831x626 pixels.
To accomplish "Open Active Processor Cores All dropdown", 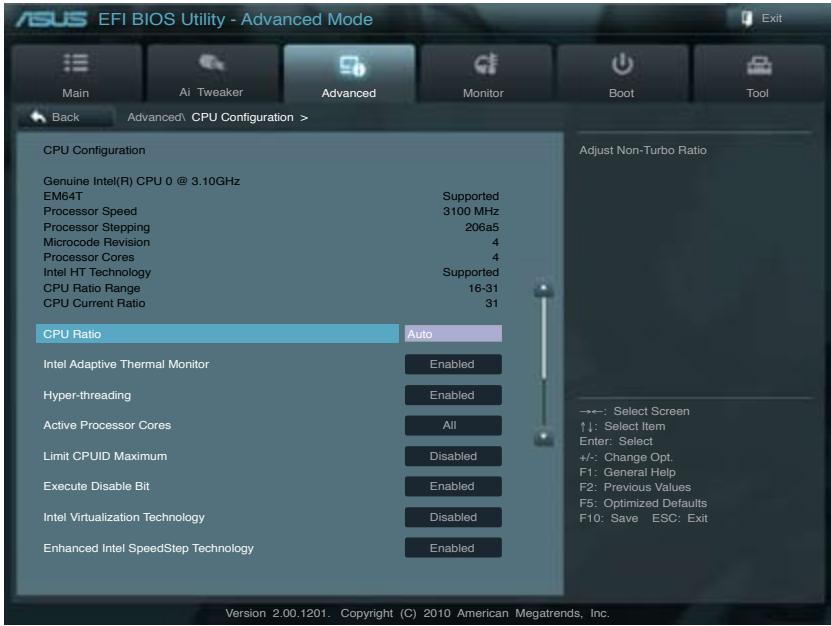I will (x=453, y=425).
